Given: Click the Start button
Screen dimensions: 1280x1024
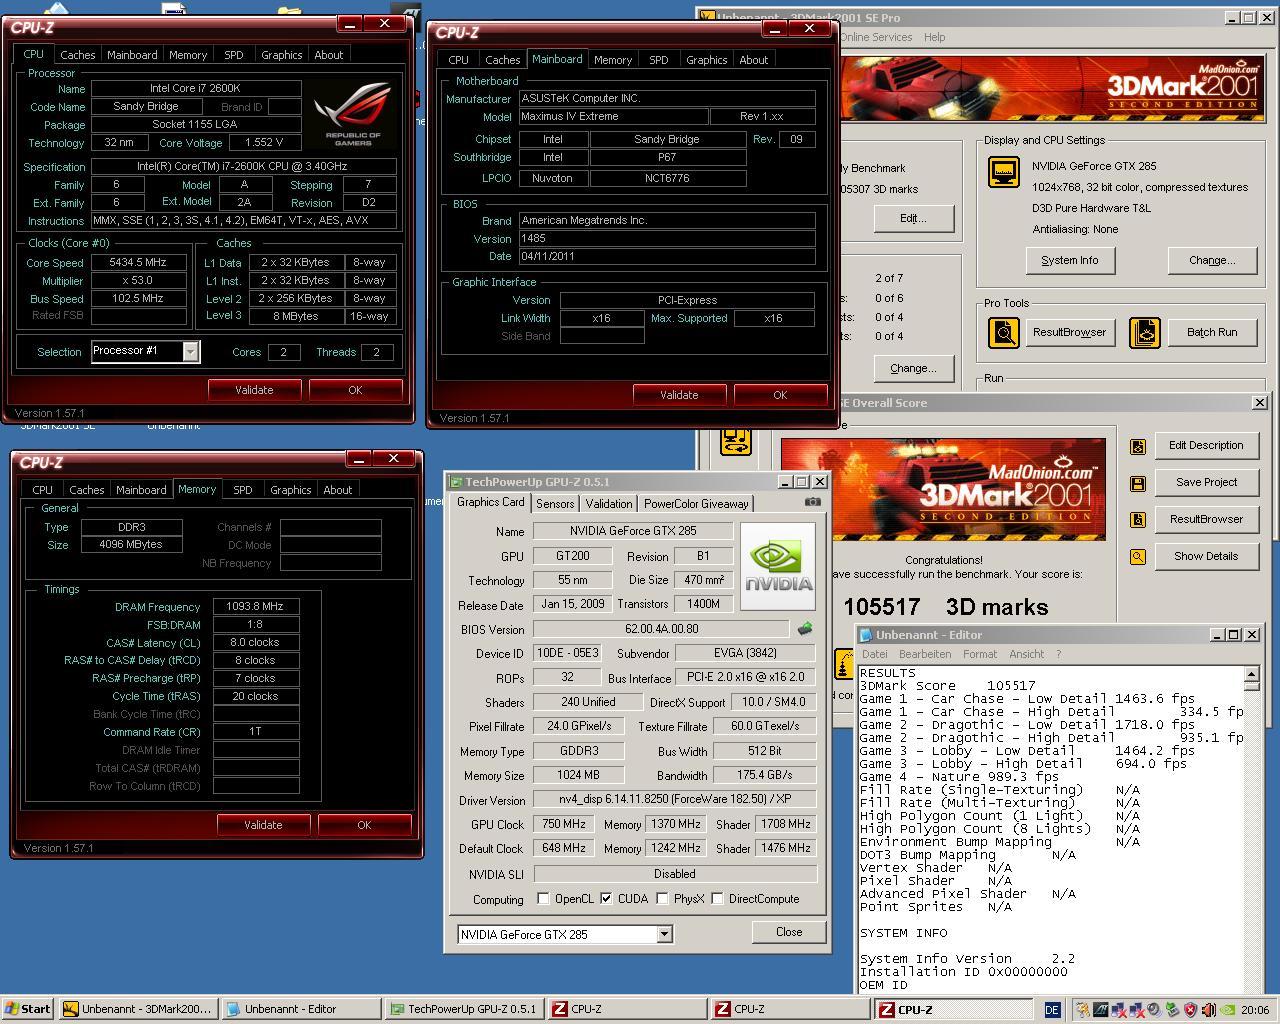Looking at the screenshot, I should pos(28,1009).
